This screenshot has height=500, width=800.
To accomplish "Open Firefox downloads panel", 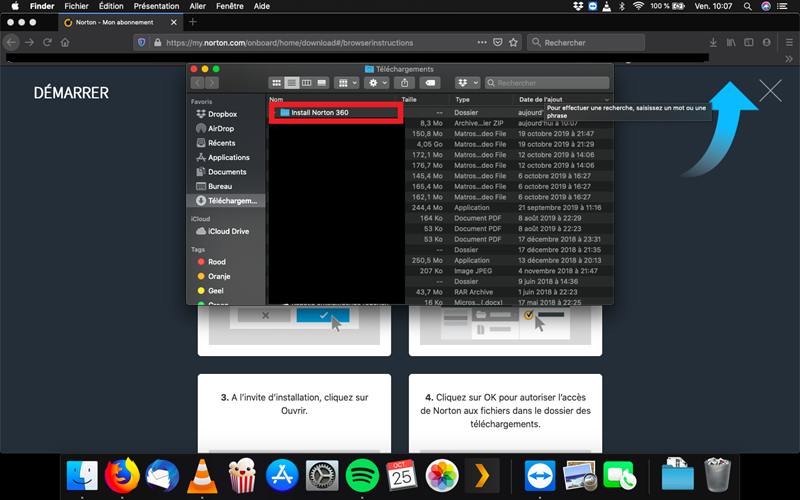I will pyautogui.click(x=713, y=42).
